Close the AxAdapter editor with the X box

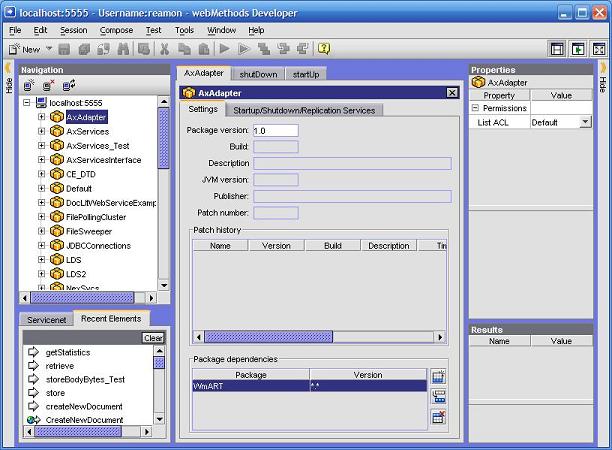pyautogui.click(x=452, y=93)
